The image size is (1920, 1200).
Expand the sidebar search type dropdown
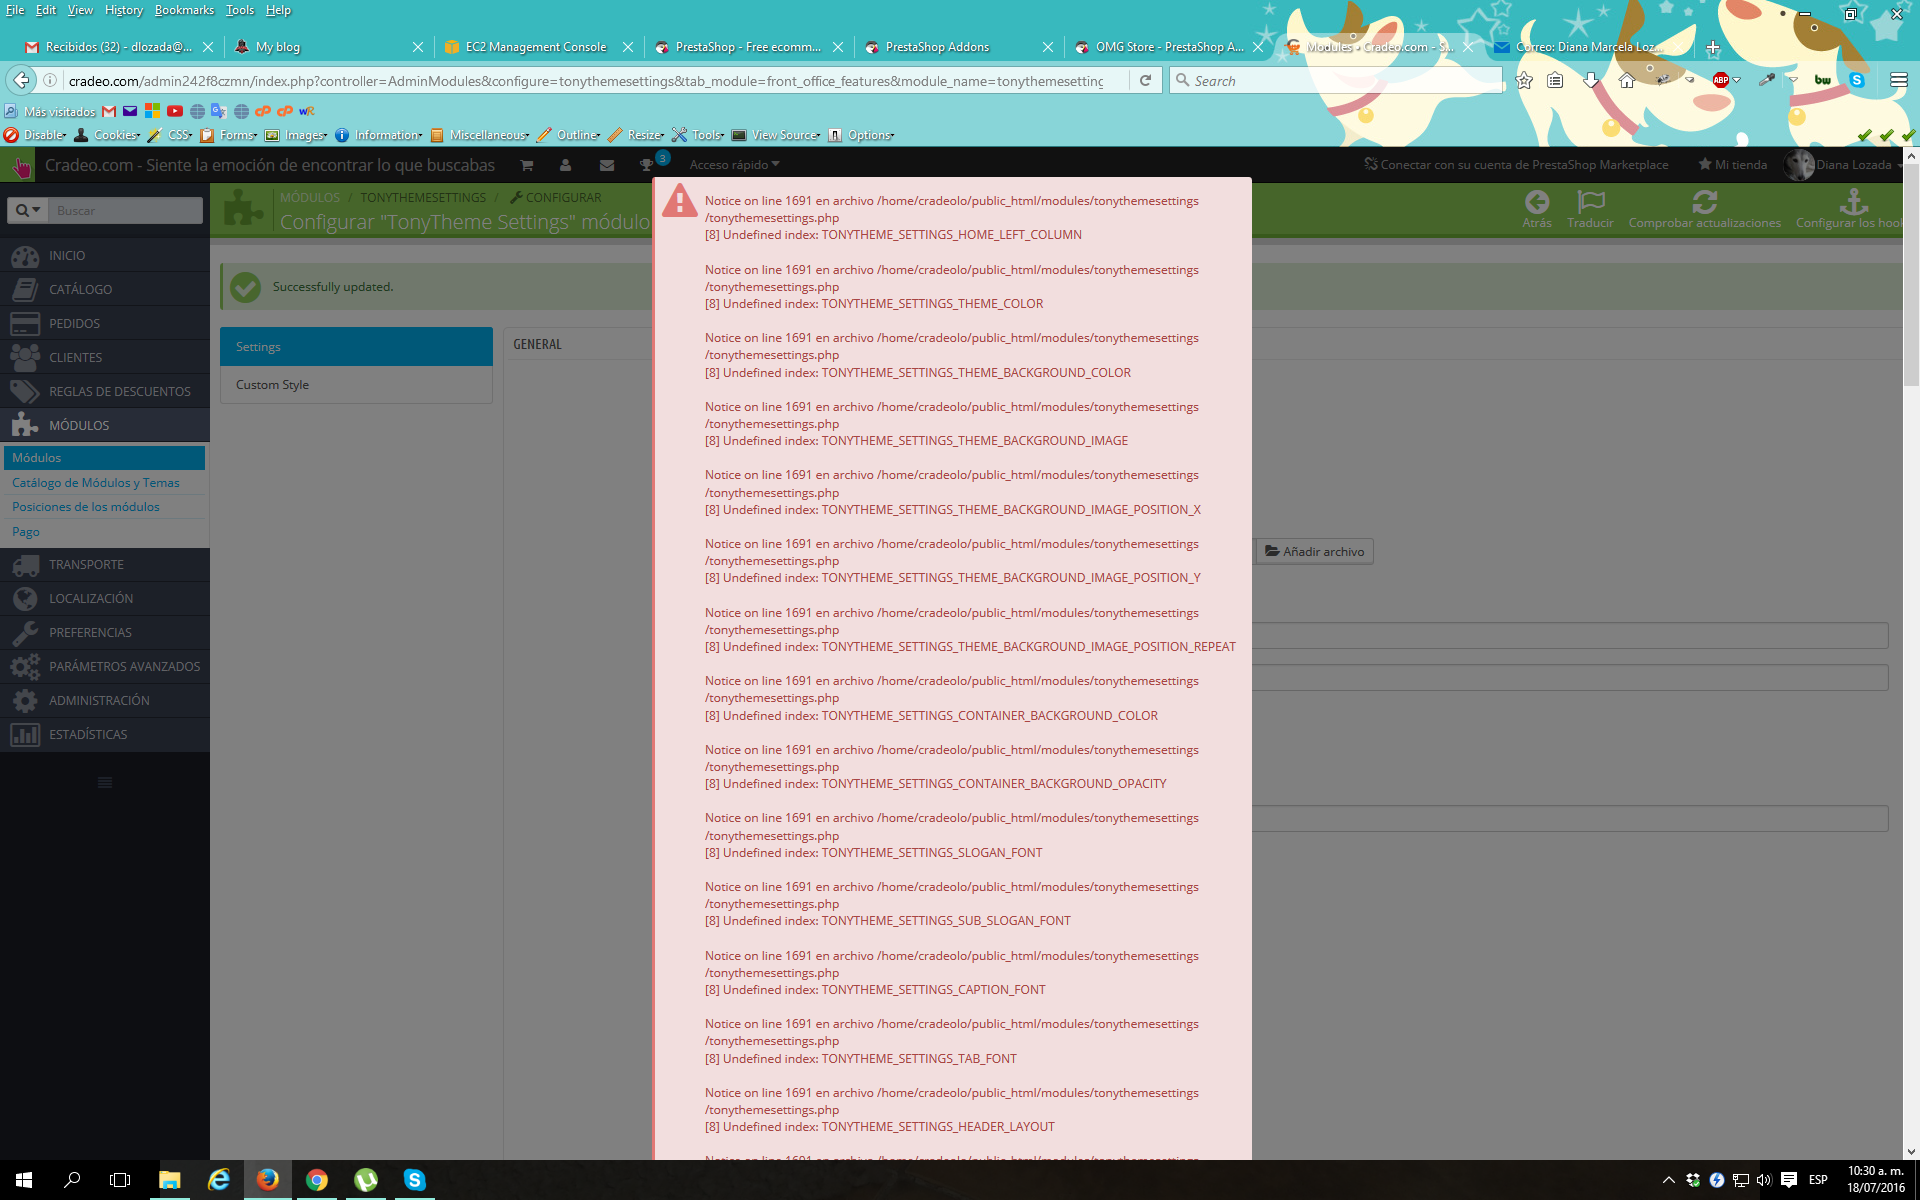(28, 210)
